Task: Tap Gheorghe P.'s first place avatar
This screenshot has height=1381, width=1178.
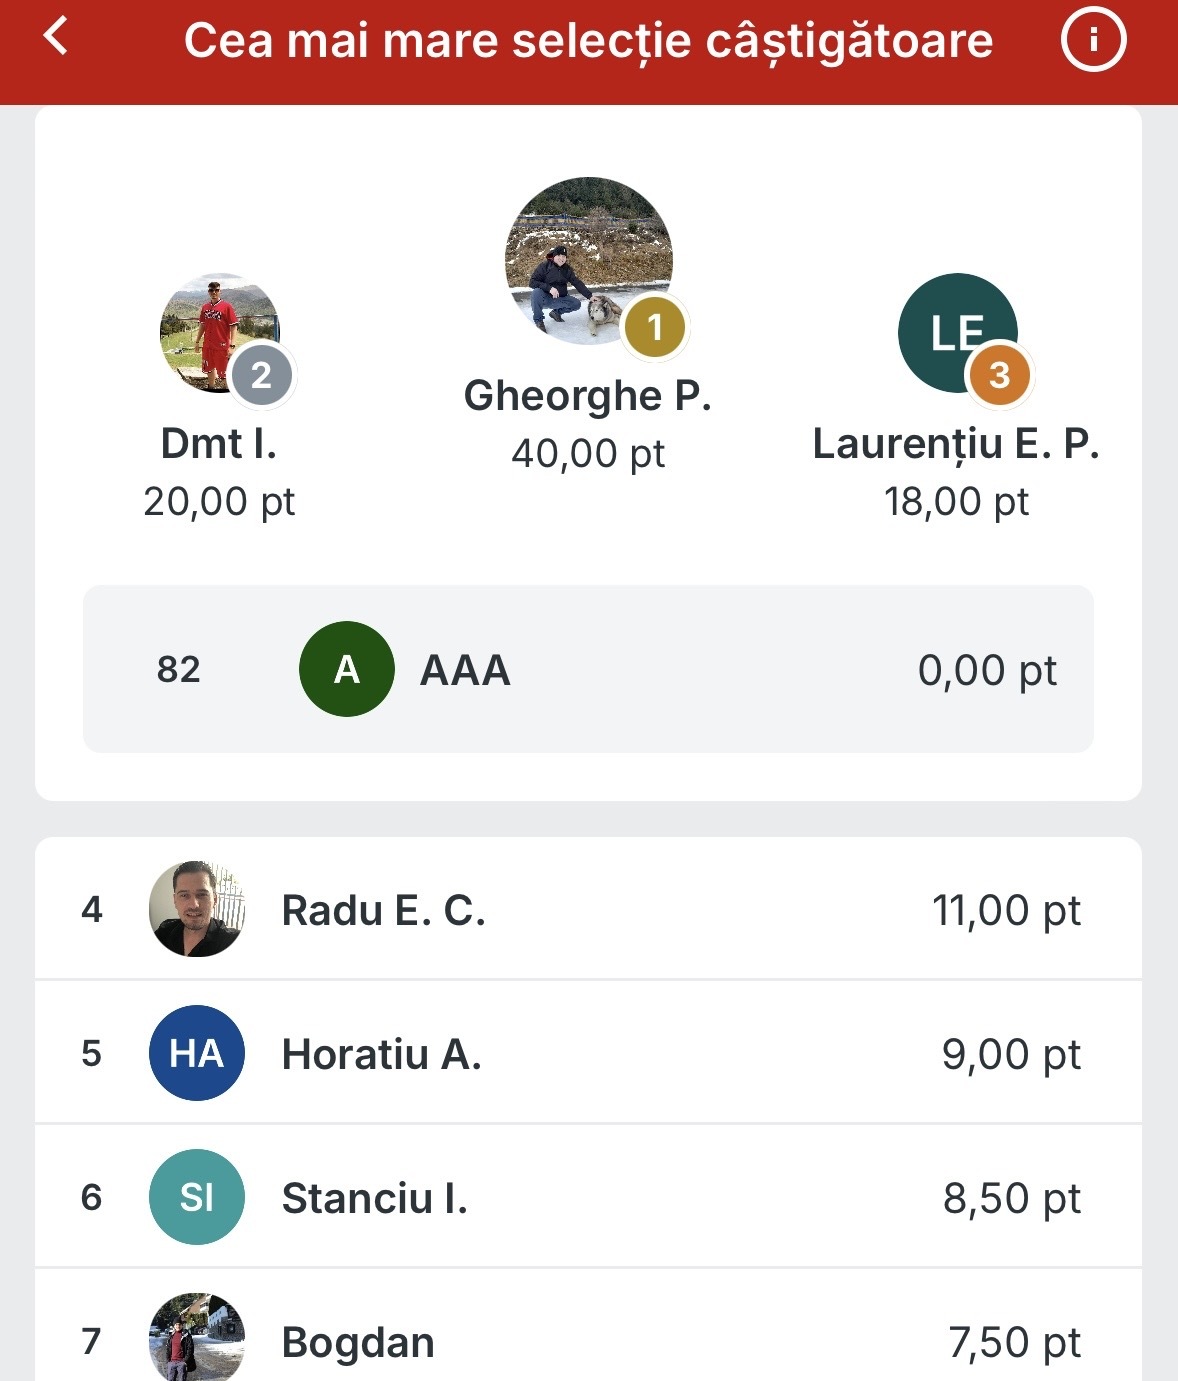Action: tap(589, 261)
